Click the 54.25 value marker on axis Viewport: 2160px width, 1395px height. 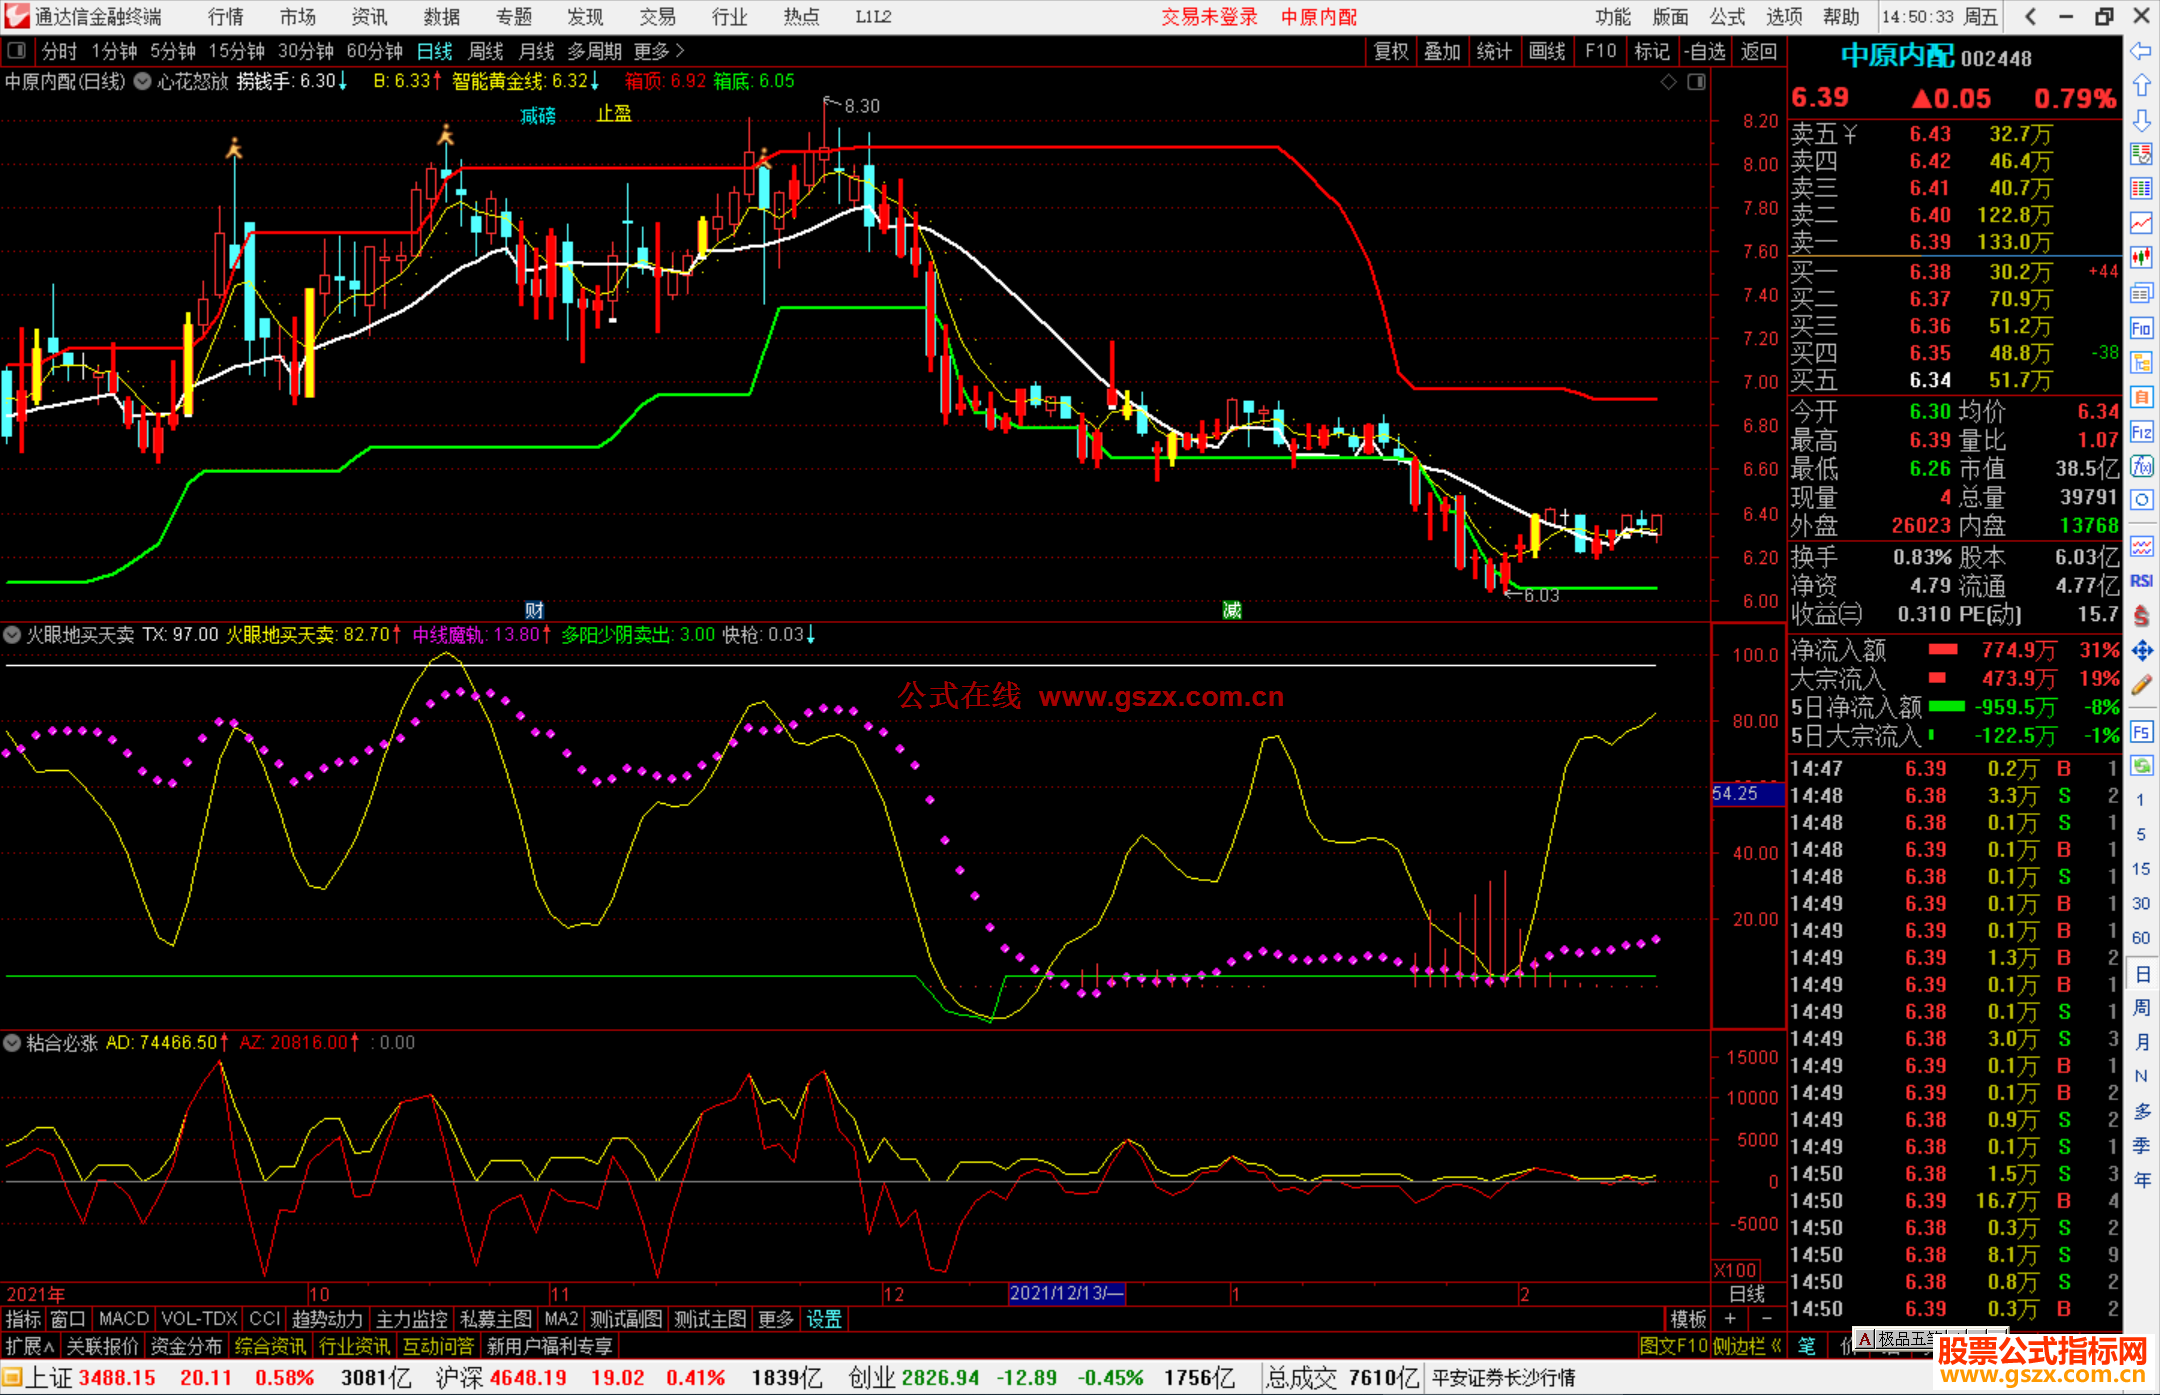click(1747, 794)
